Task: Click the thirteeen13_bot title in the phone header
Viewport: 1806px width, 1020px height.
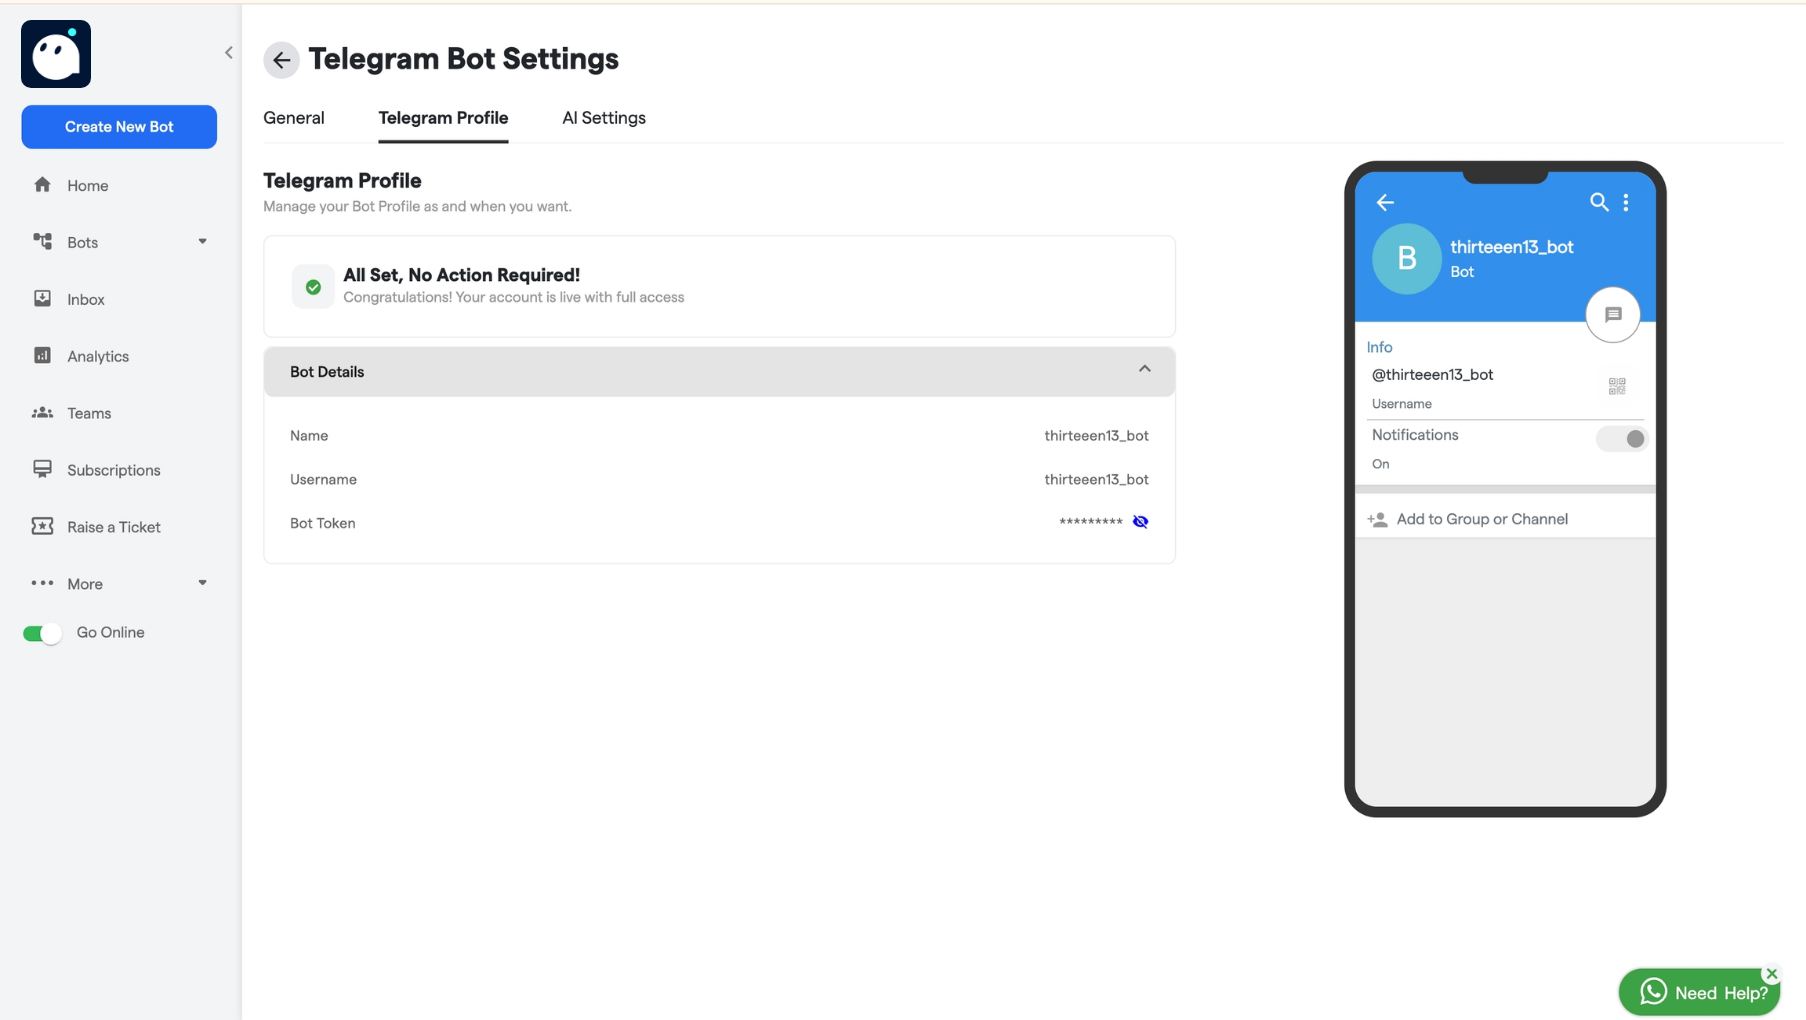Action: (x=1512, y=247)
